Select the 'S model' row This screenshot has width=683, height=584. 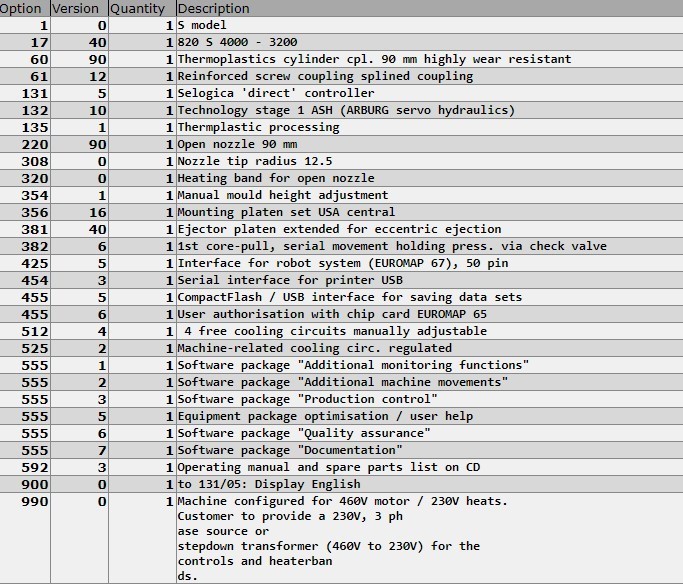(342, 25)
